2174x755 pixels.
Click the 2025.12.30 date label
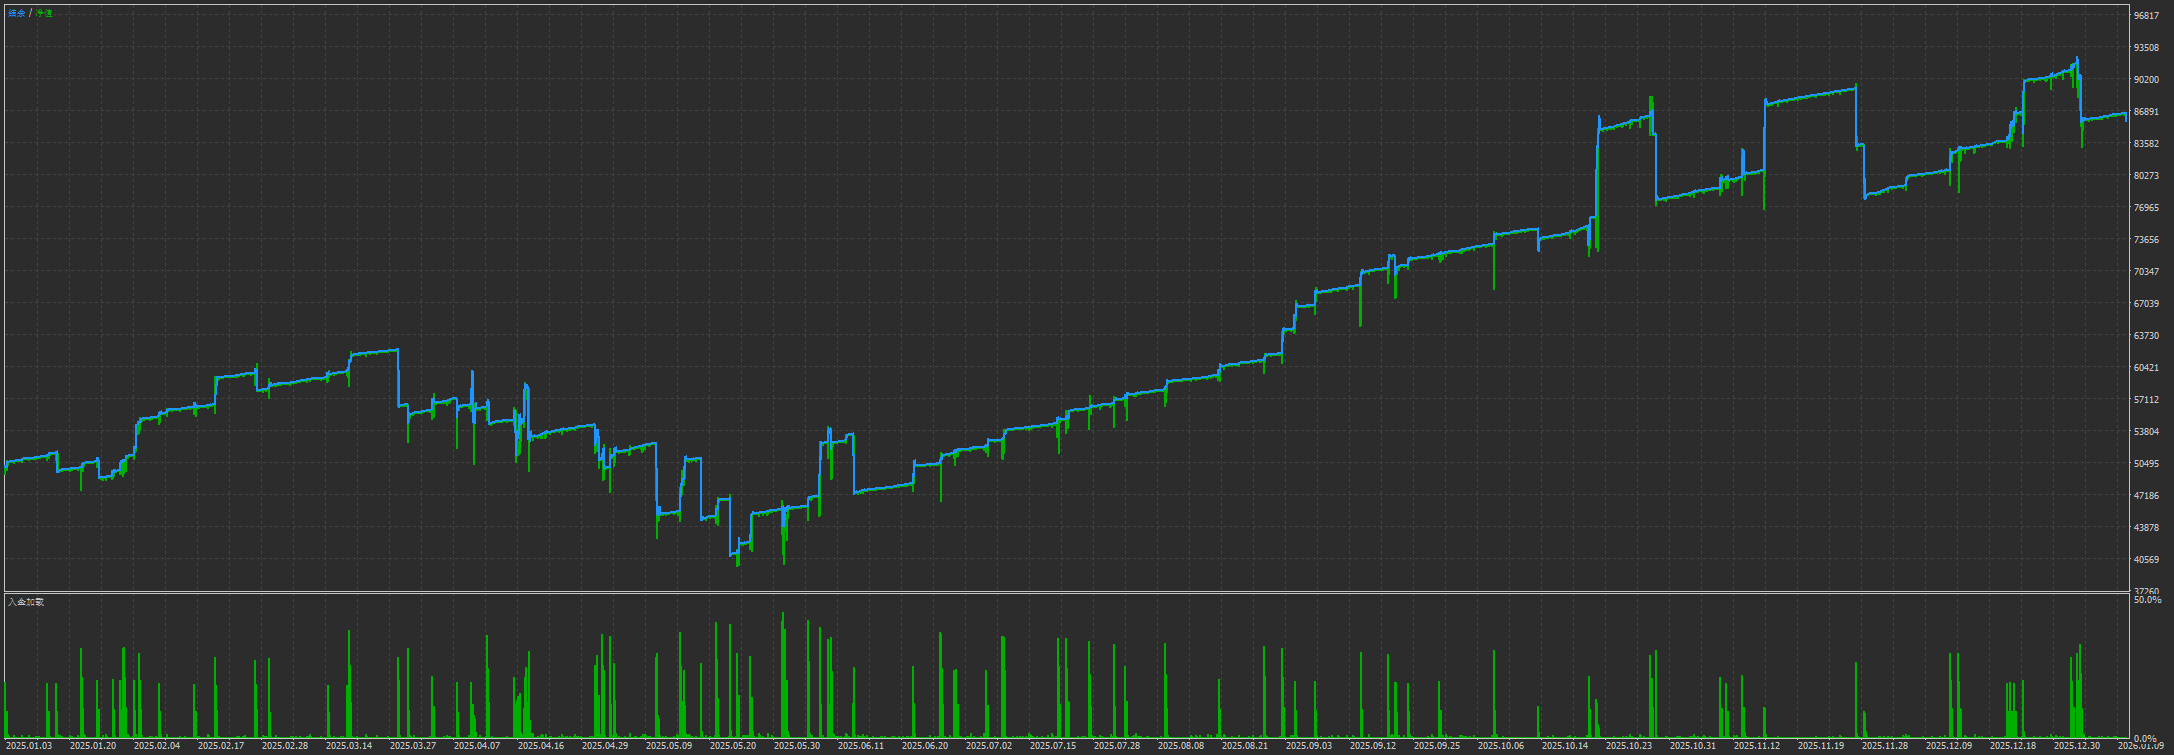coord(2077,746)
